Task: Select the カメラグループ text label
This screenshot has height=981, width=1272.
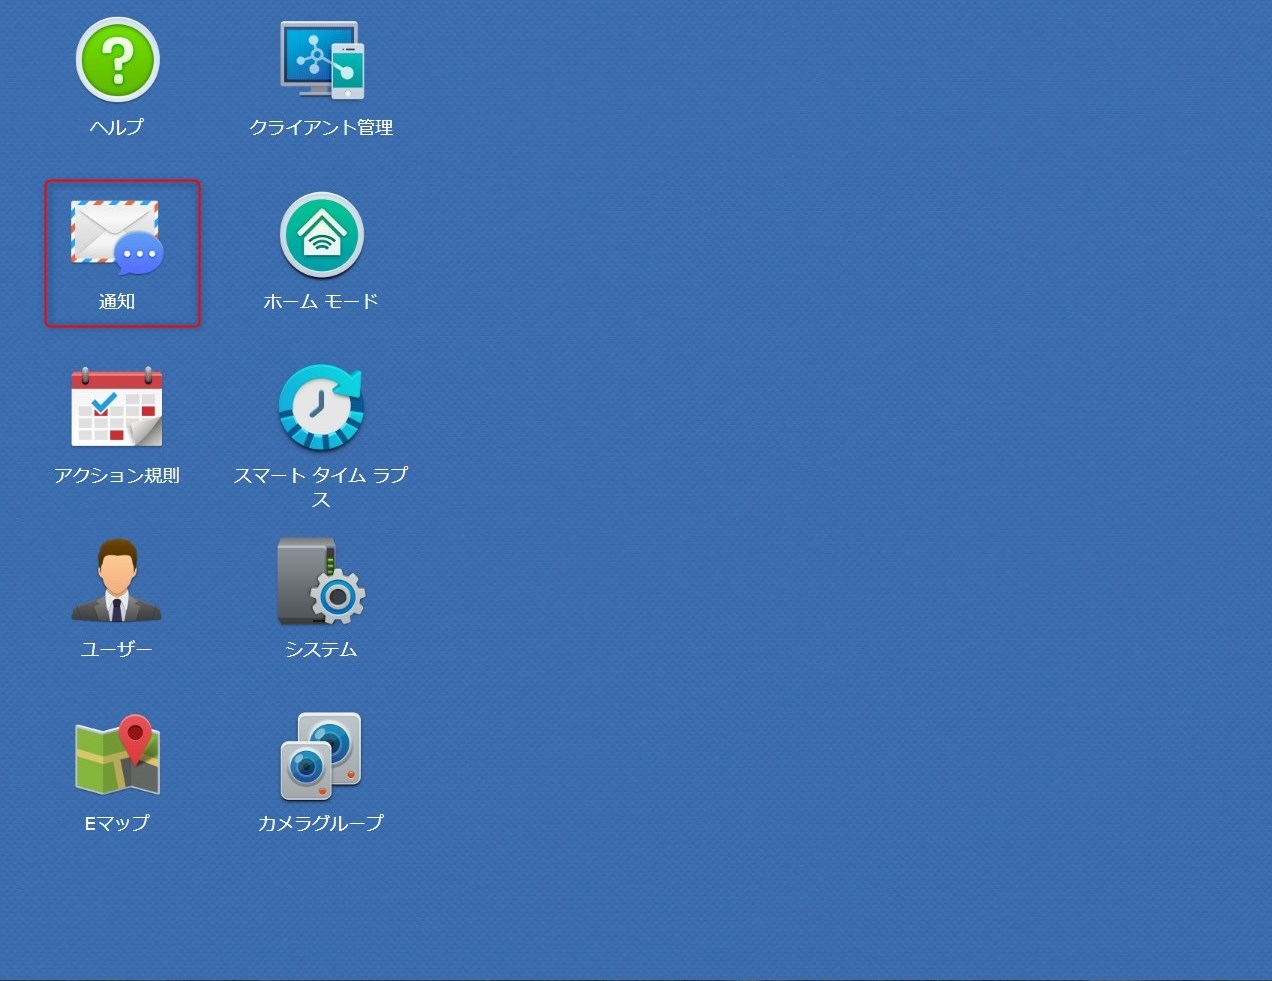Action: (321, 823)
